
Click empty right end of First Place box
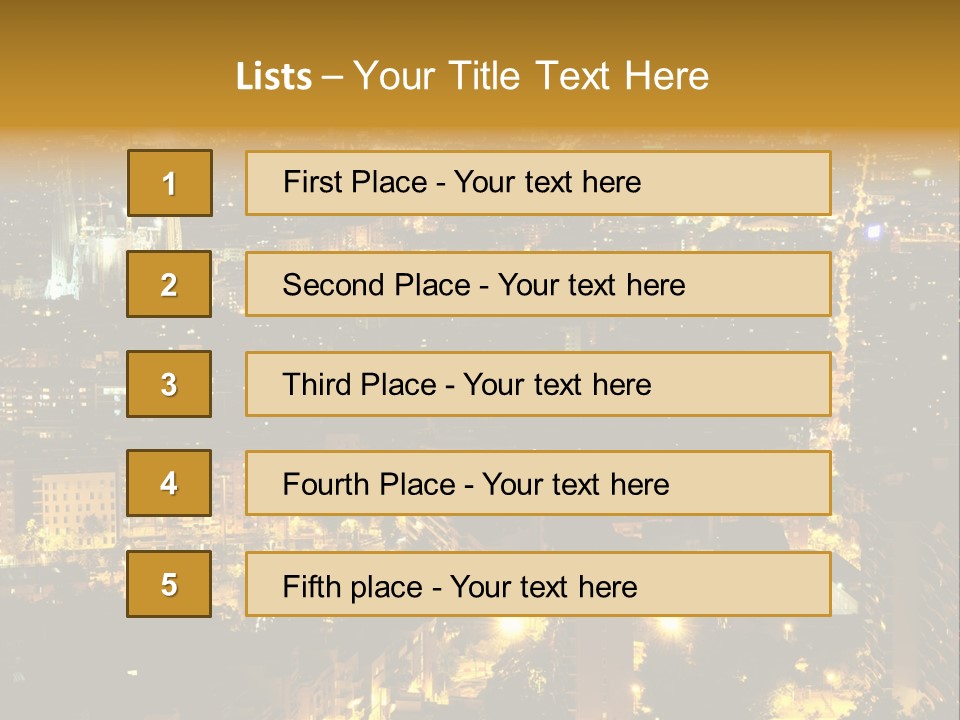point(760,183)
